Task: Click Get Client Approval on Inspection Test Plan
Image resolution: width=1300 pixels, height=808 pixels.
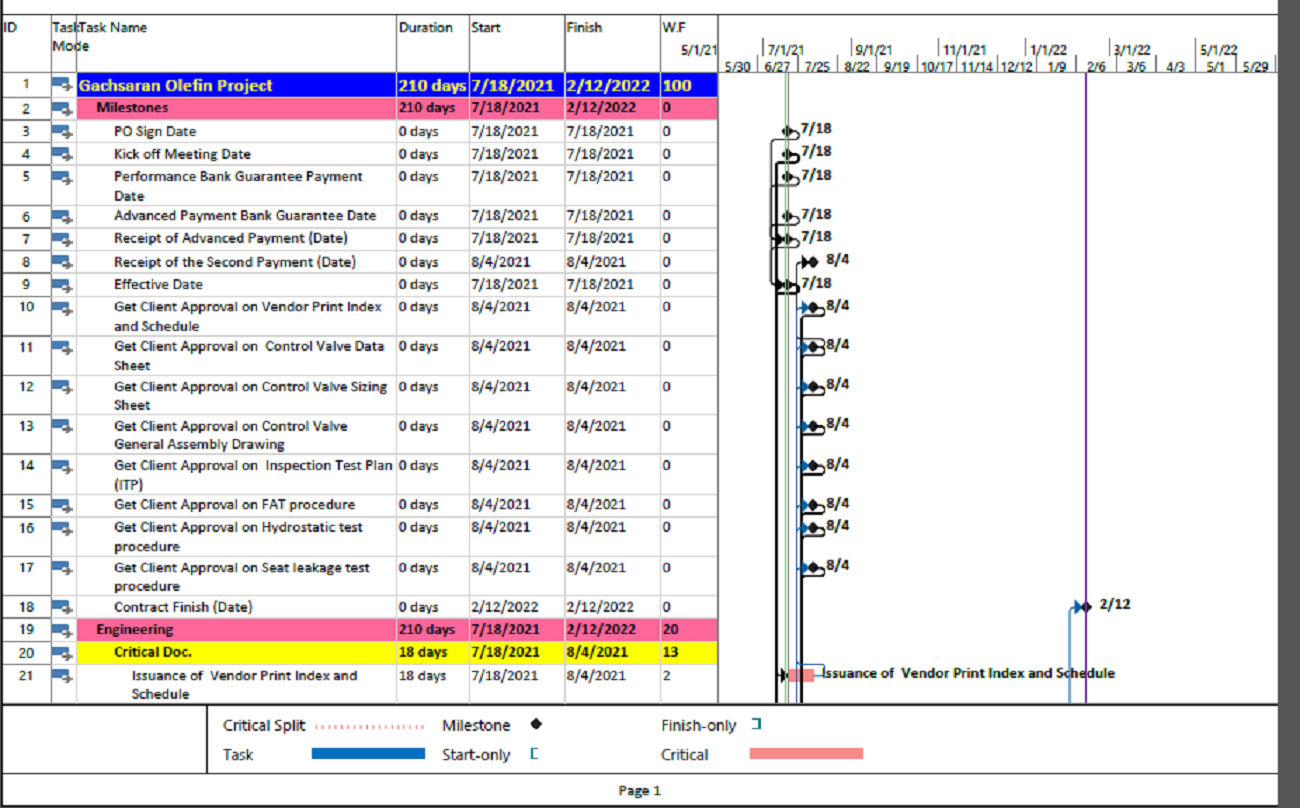Action: [254, 475]
